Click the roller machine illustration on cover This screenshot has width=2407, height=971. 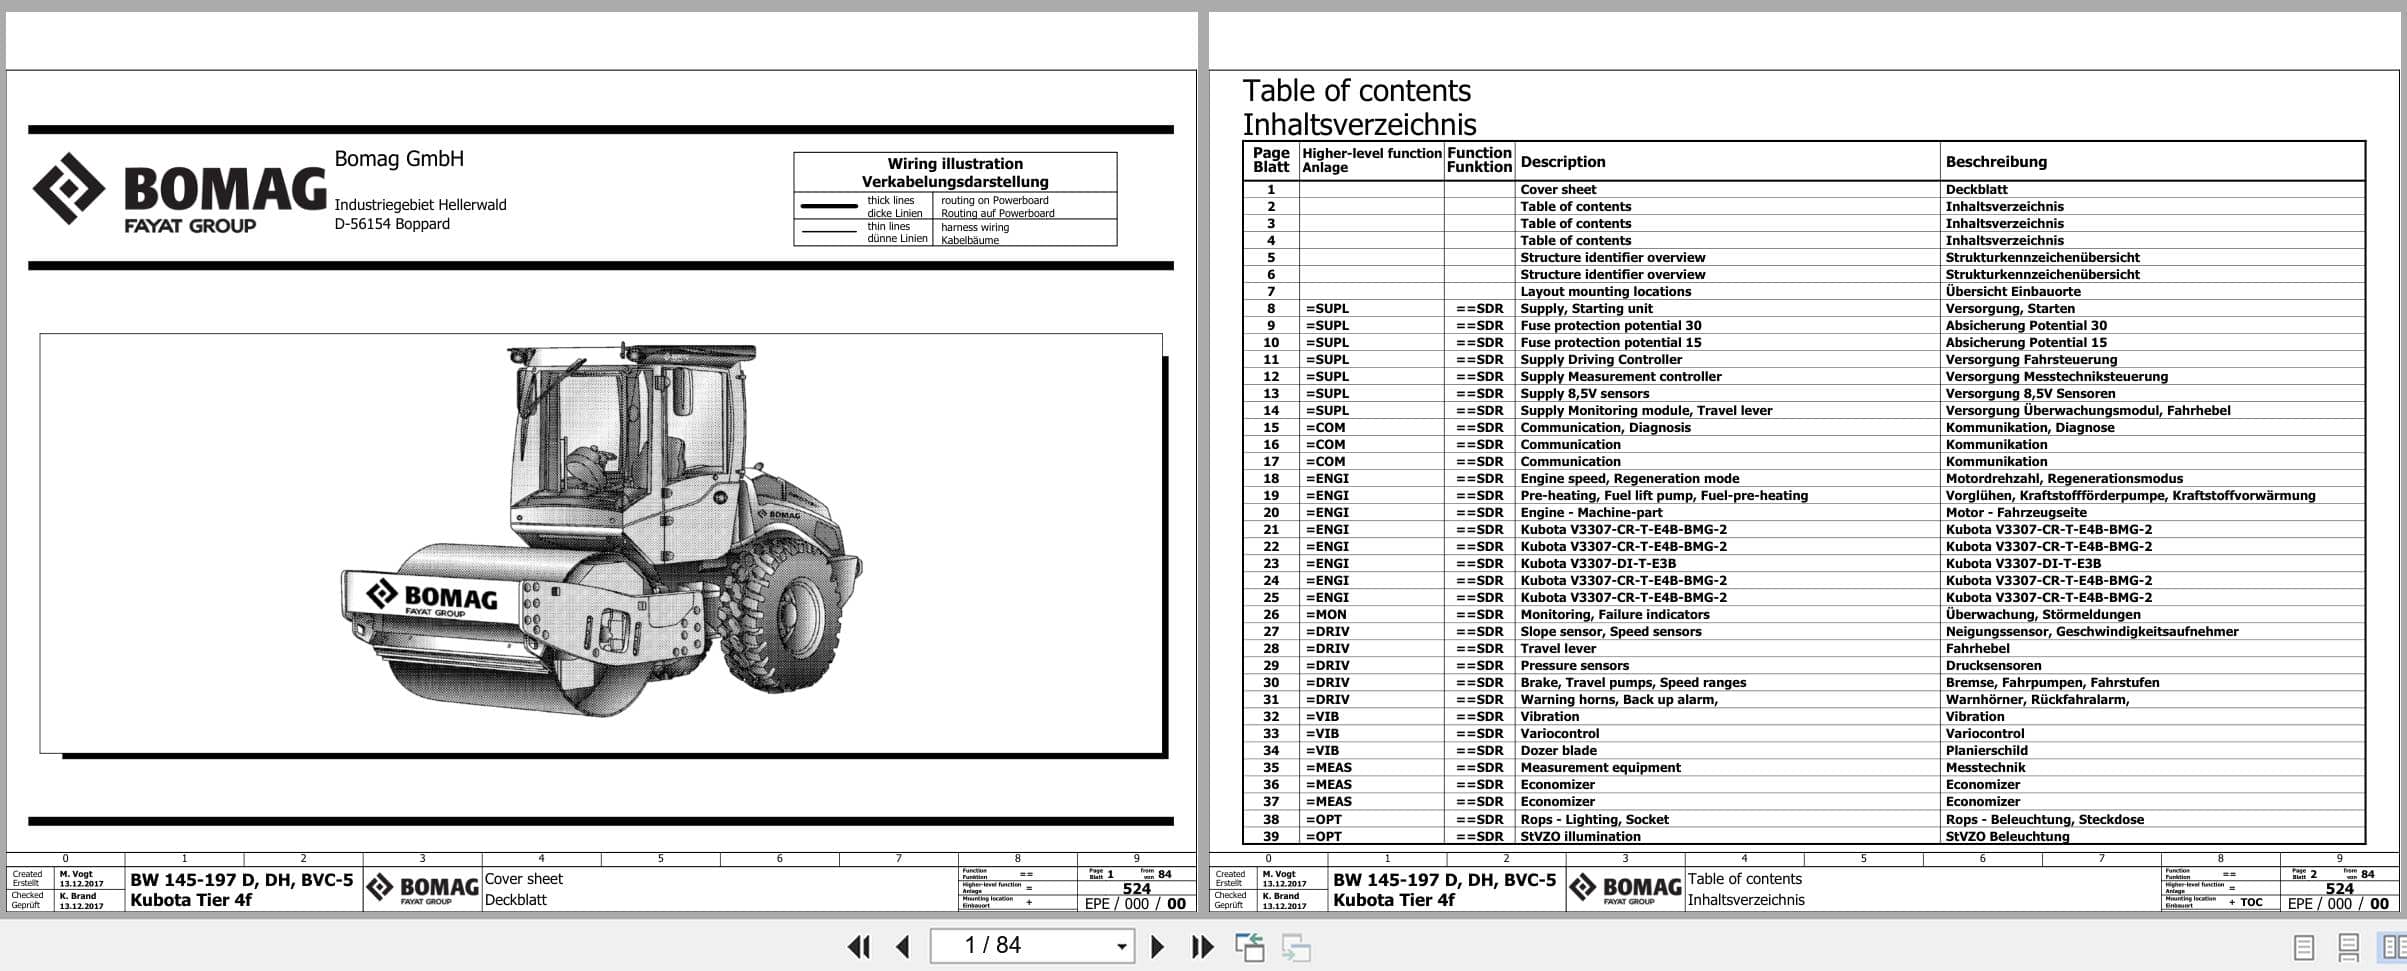point(602,531)
